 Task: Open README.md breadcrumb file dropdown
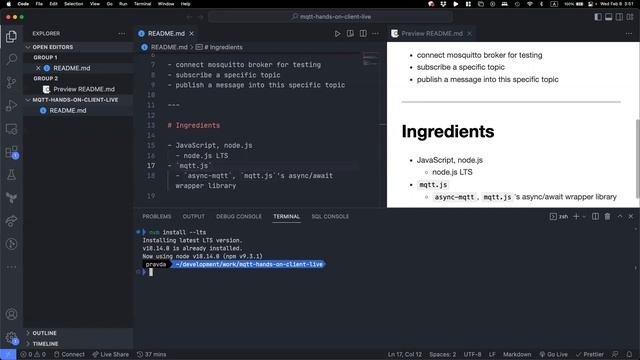[164, 47]
